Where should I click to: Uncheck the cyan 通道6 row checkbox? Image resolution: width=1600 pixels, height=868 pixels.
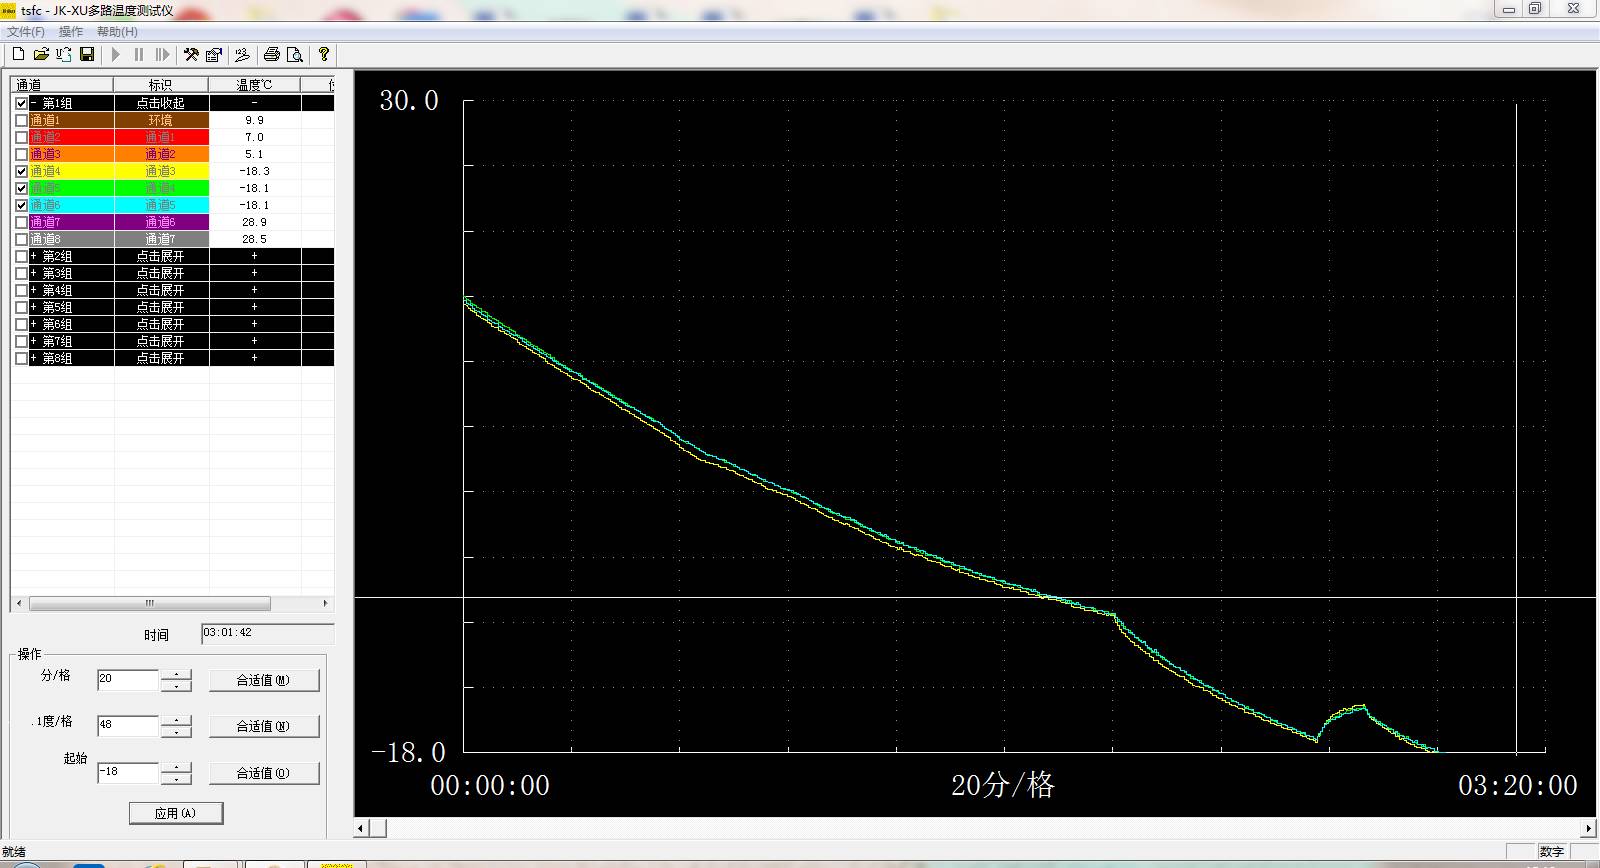22,205
